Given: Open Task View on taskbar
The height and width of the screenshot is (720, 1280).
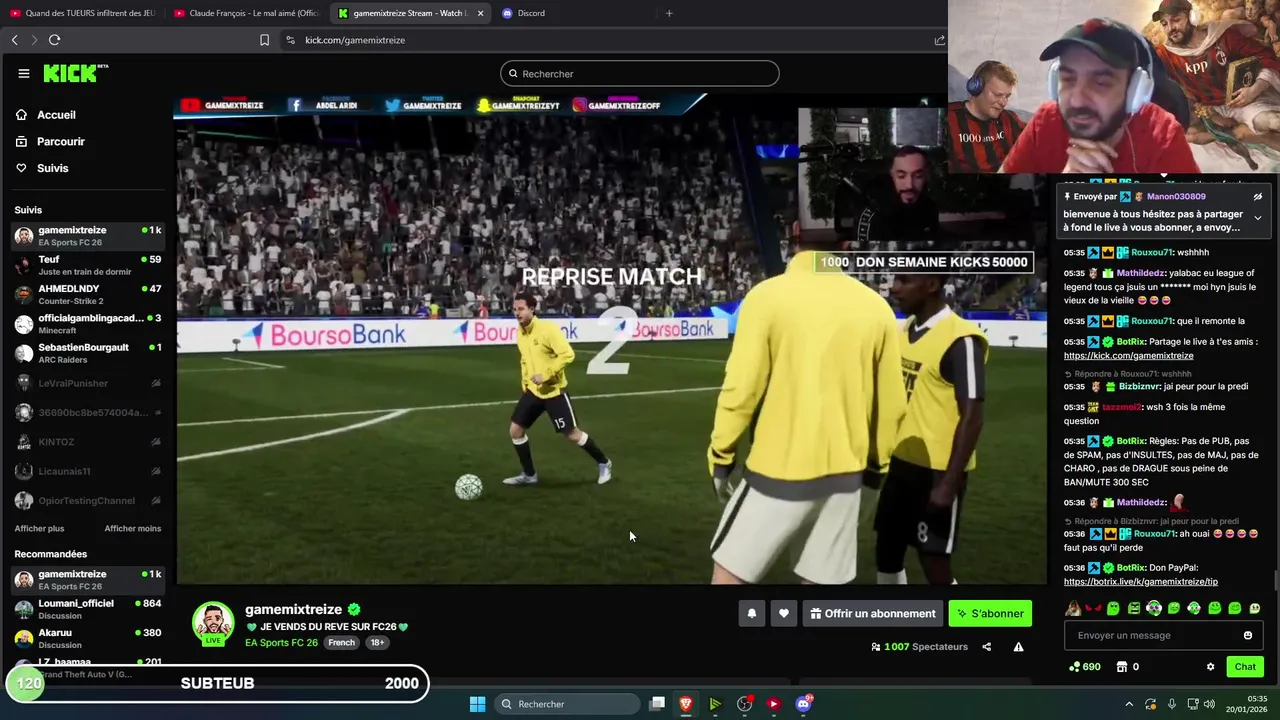Looking at the screenshot, I should [657, 704].
